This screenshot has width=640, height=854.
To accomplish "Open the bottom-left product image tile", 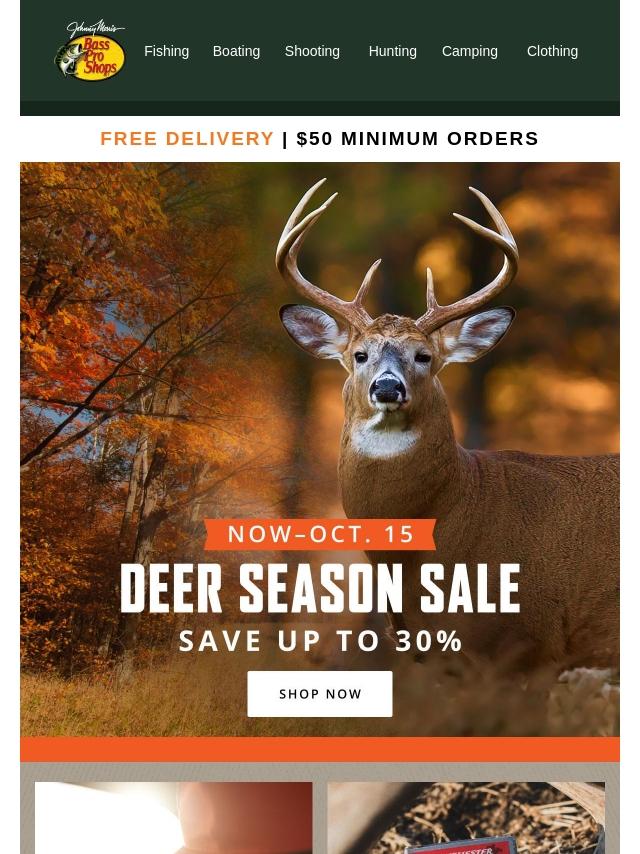I will pyautogui.click(x=174, y=818).
